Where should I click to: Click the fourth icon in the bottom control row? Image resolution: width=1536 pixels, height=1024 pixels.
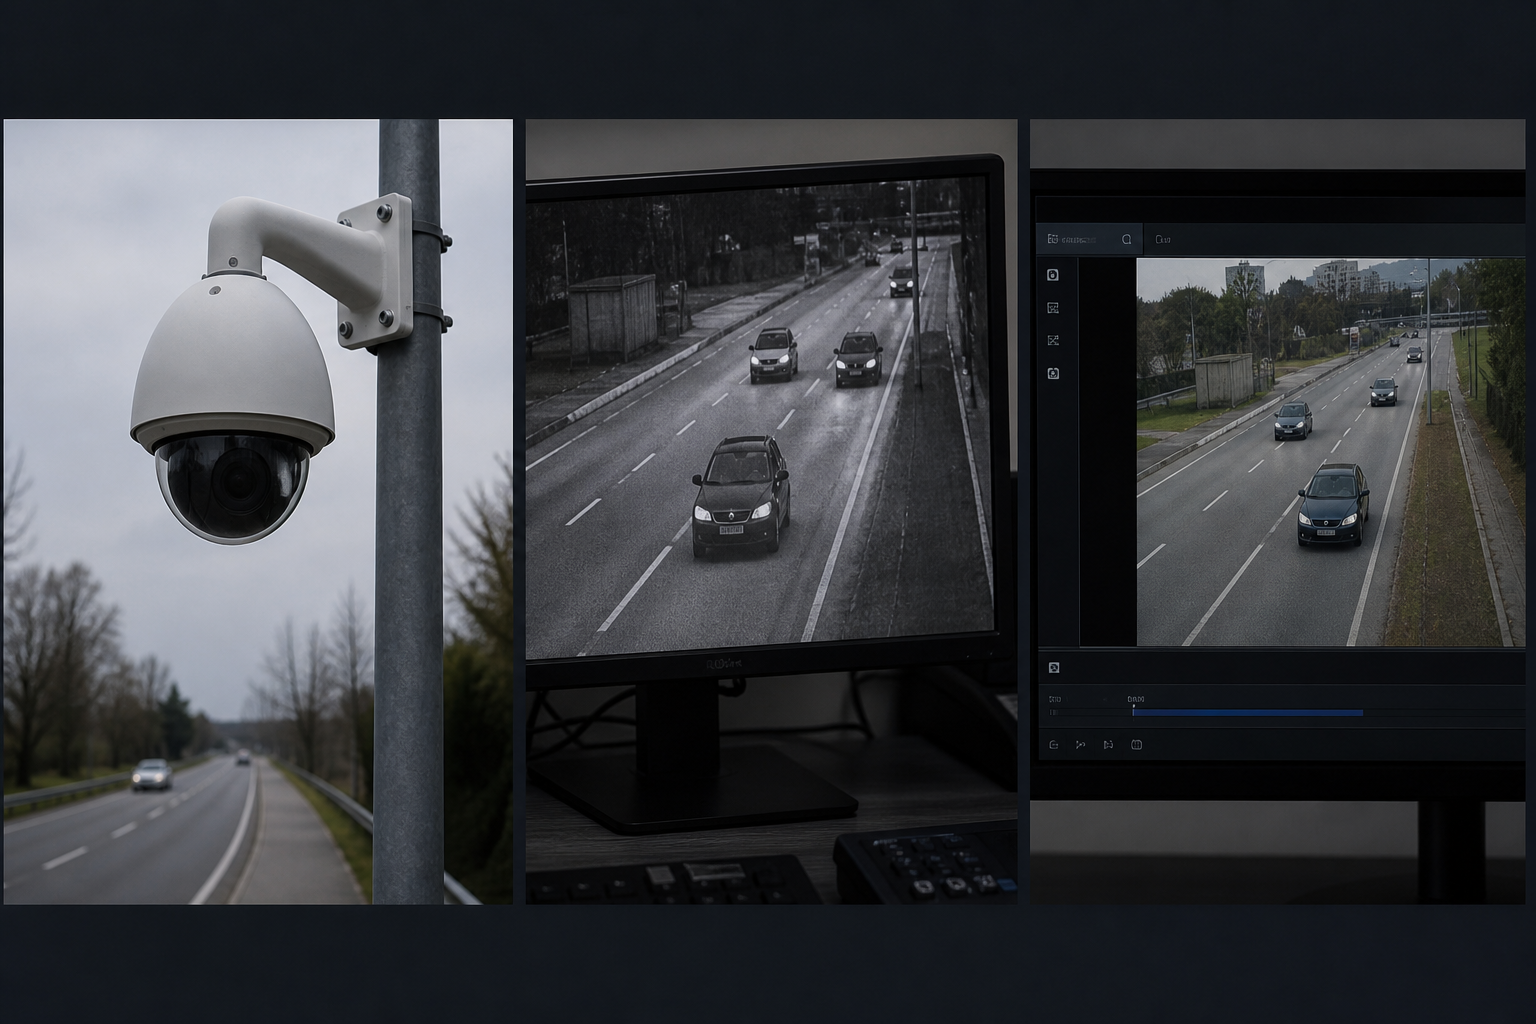(1136, 745)
